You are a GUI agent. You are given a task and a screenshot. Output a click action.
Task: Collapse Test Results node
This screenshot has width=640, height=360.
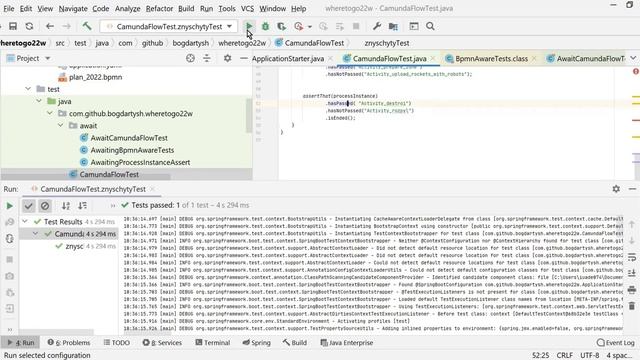25,222
